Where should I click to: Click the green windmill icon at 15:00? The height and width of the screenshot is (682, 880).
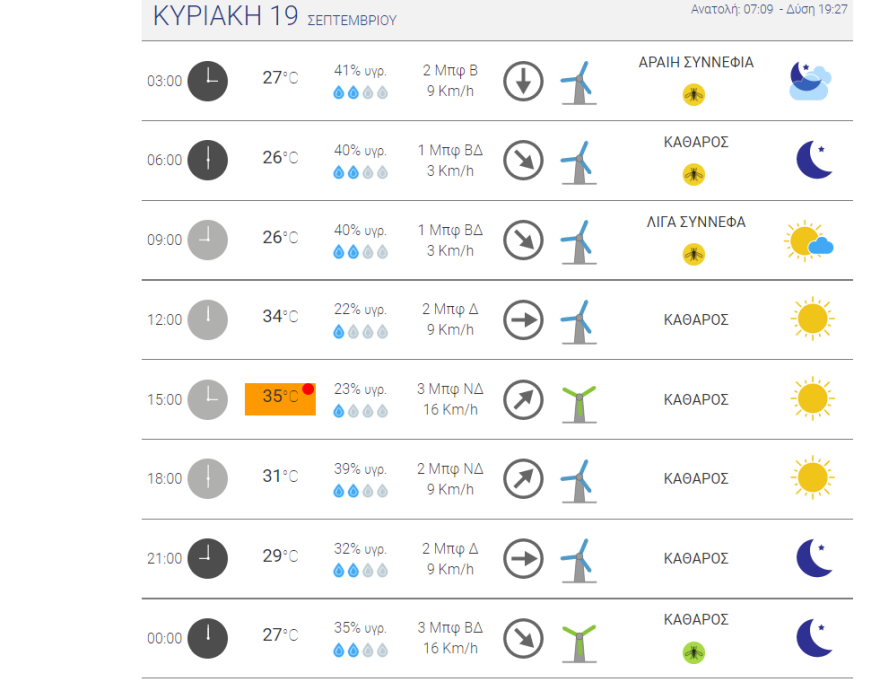coord(578,400)
